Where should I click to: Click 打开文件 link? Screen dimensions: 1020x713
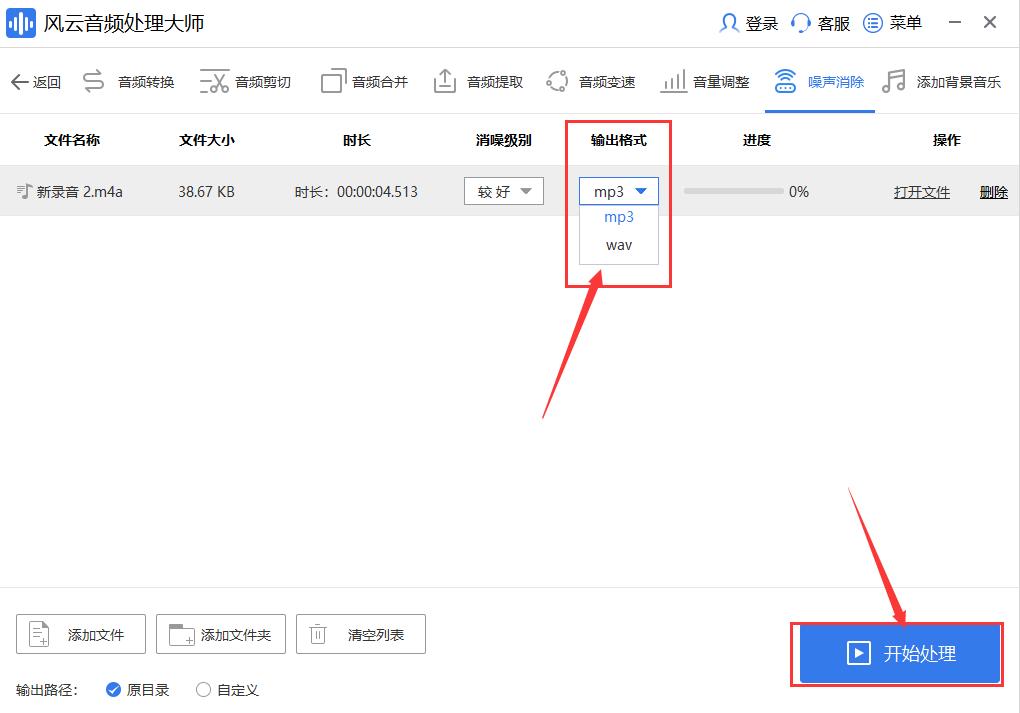pos(922,192)
